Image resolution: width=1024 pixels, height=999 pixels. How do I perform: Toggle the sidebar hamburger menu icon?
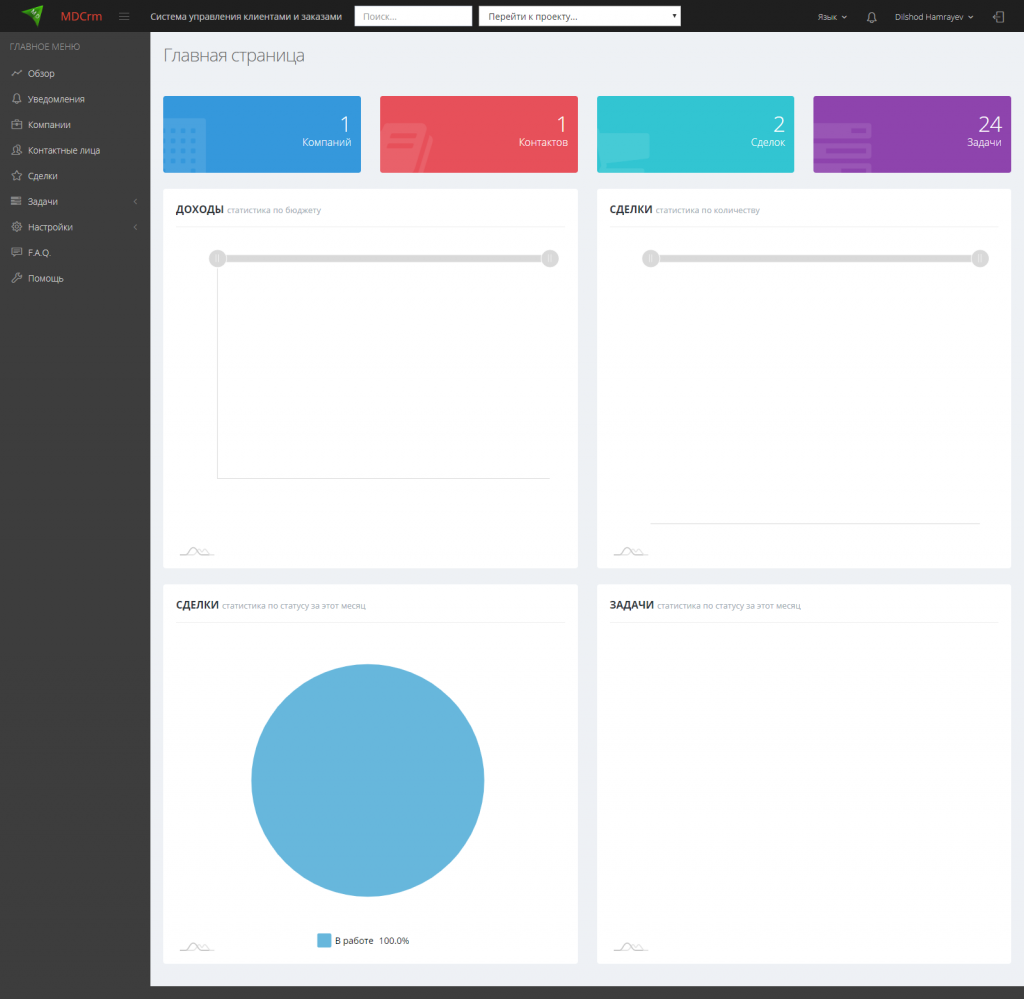[x=124, y=17]
